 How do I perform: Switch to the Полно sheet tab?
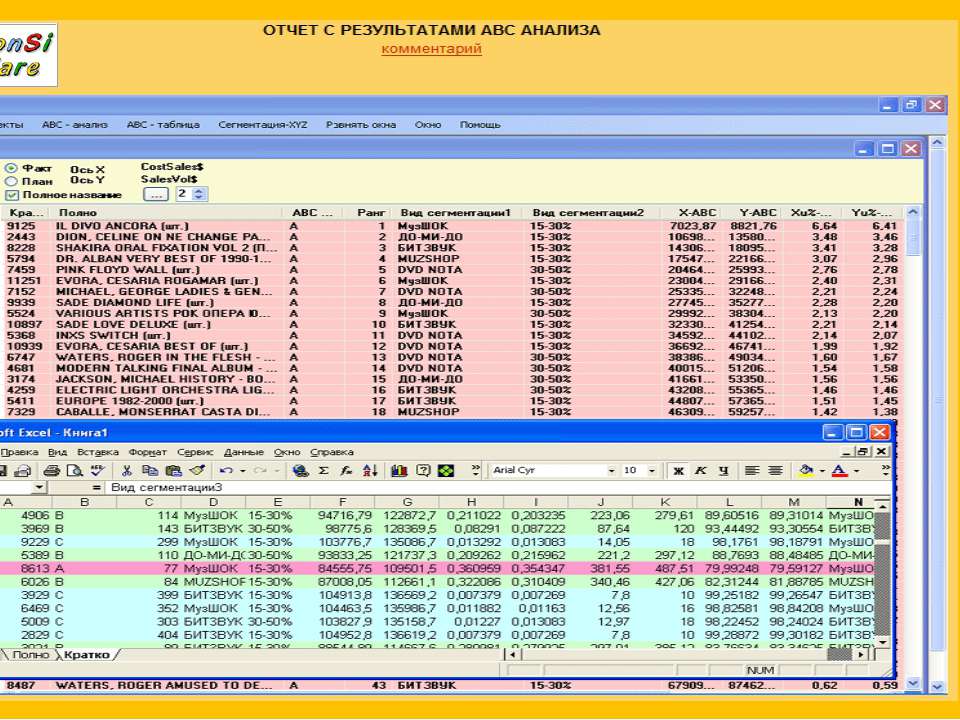click(30, 654)
